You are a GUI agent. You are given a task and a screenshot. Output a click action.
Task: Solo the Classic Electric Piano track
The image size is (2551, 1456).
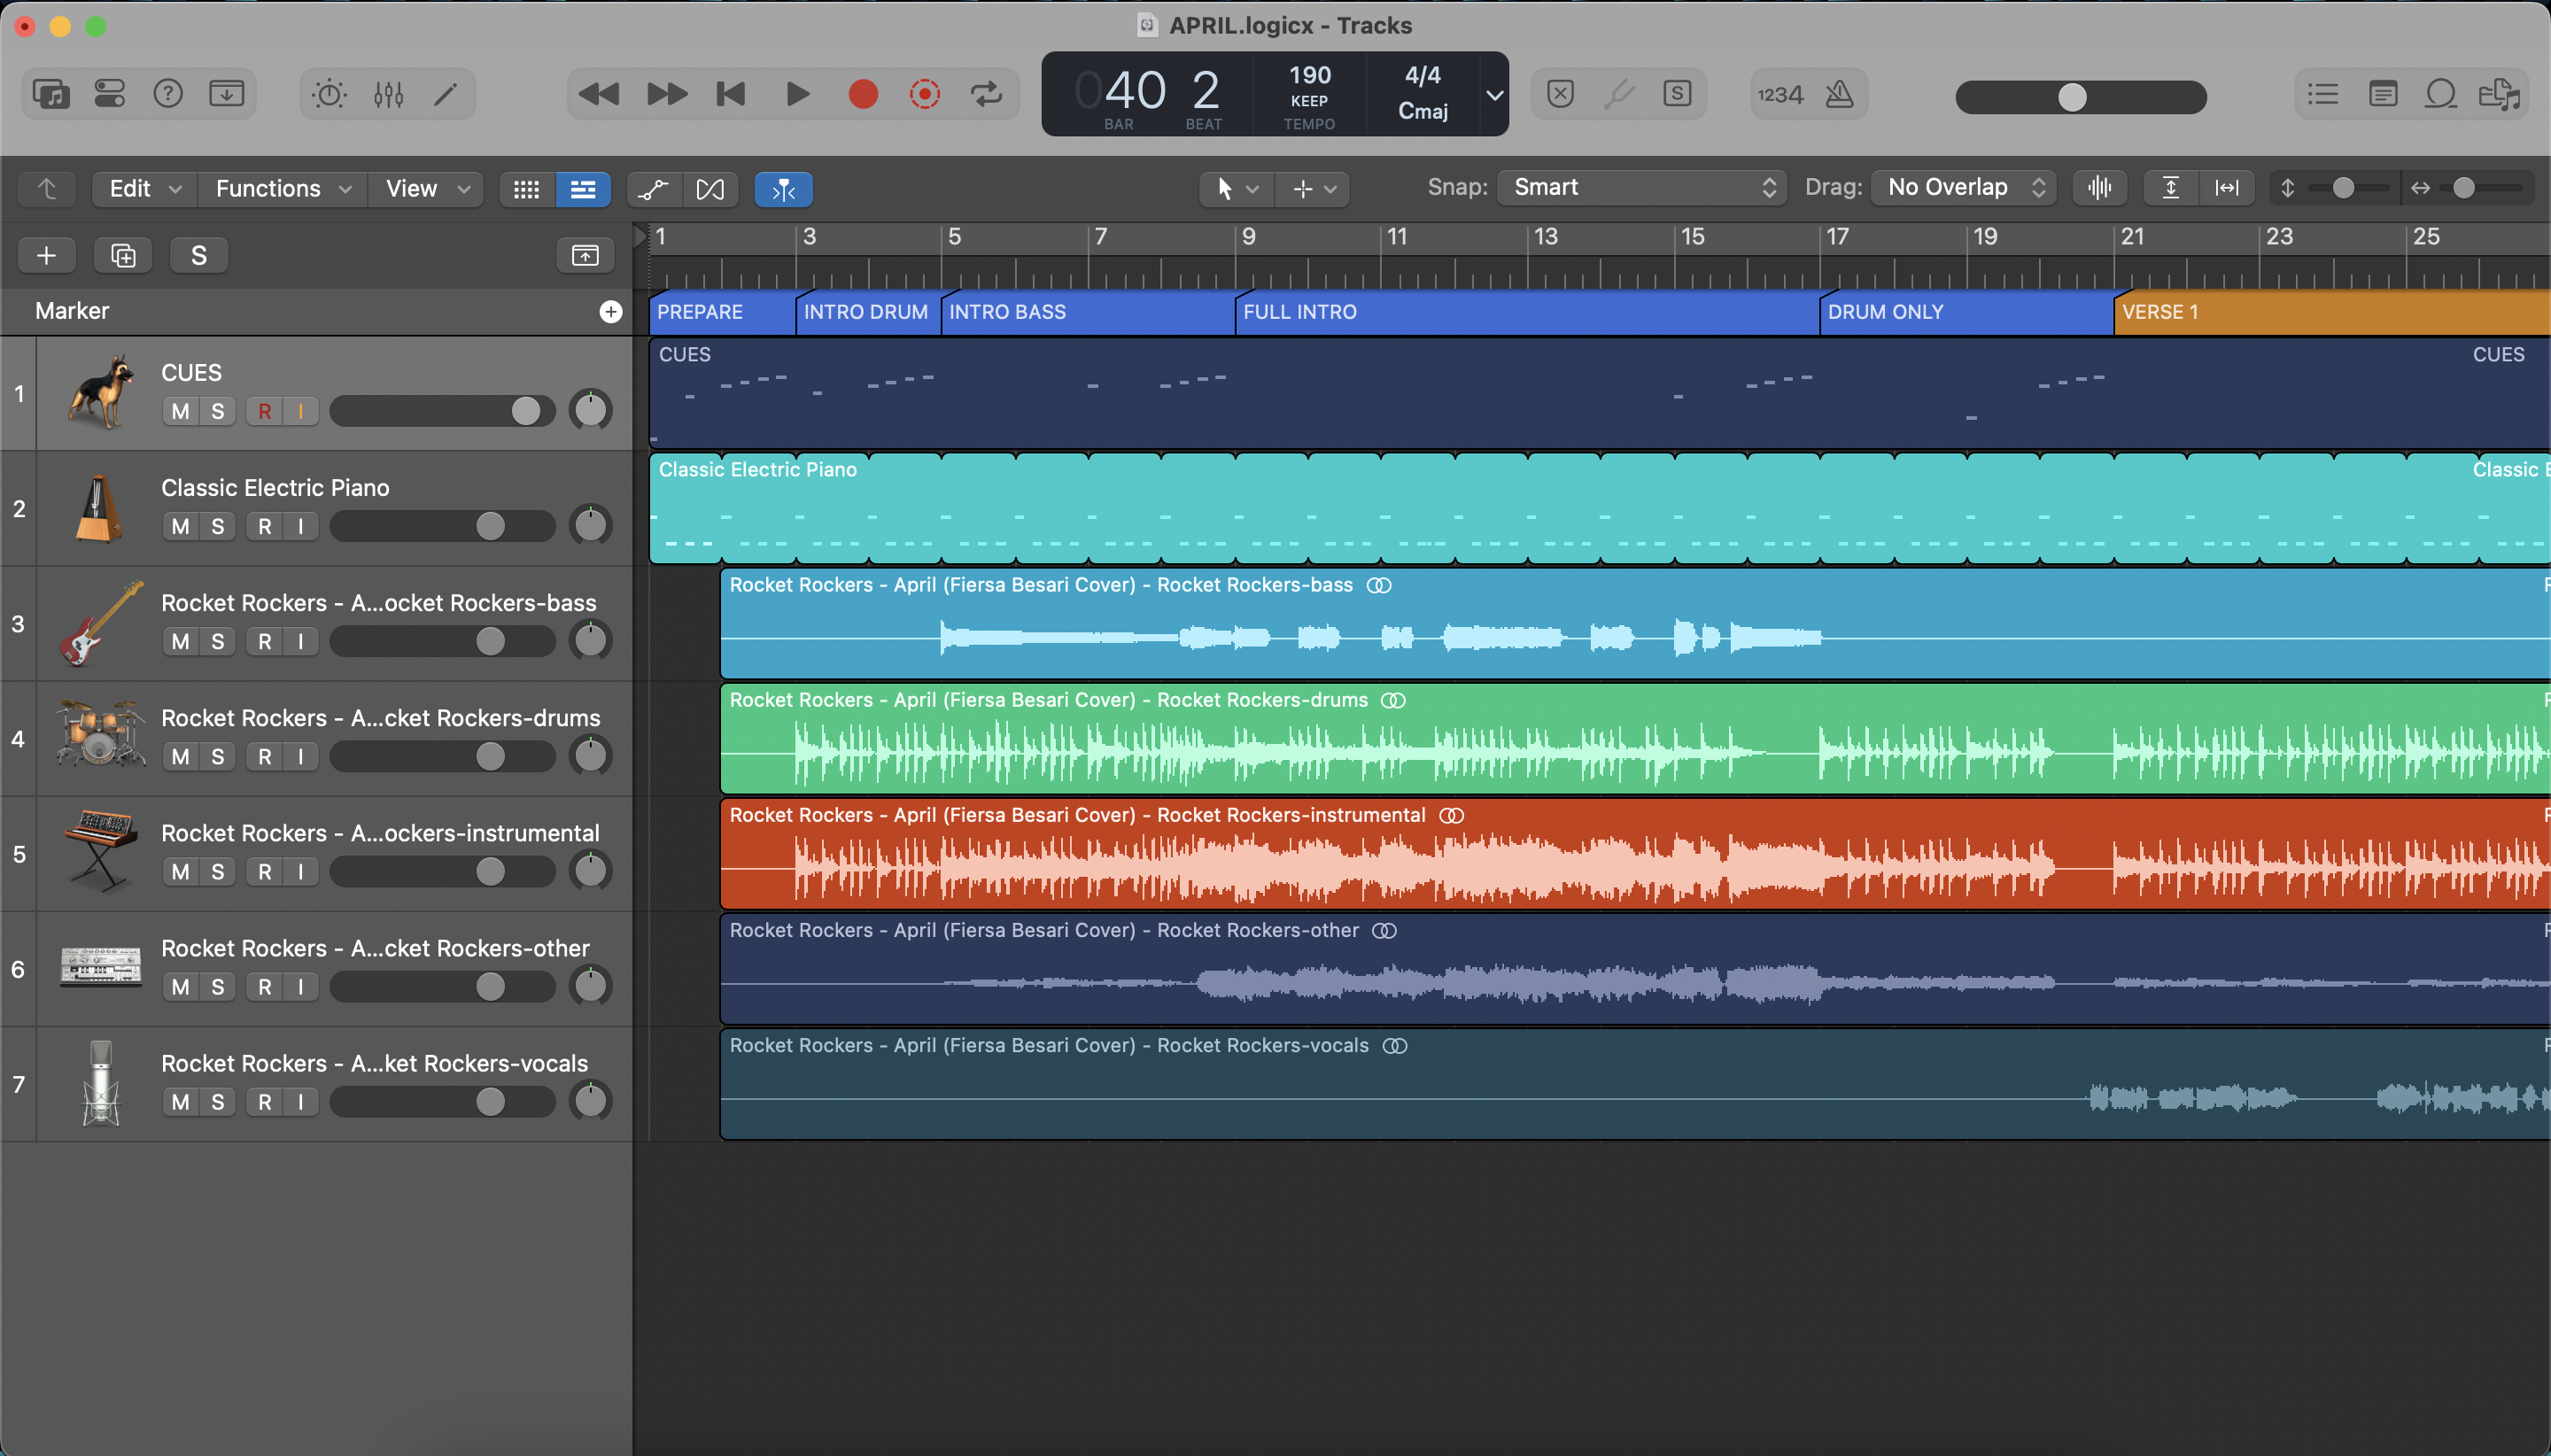218,526
